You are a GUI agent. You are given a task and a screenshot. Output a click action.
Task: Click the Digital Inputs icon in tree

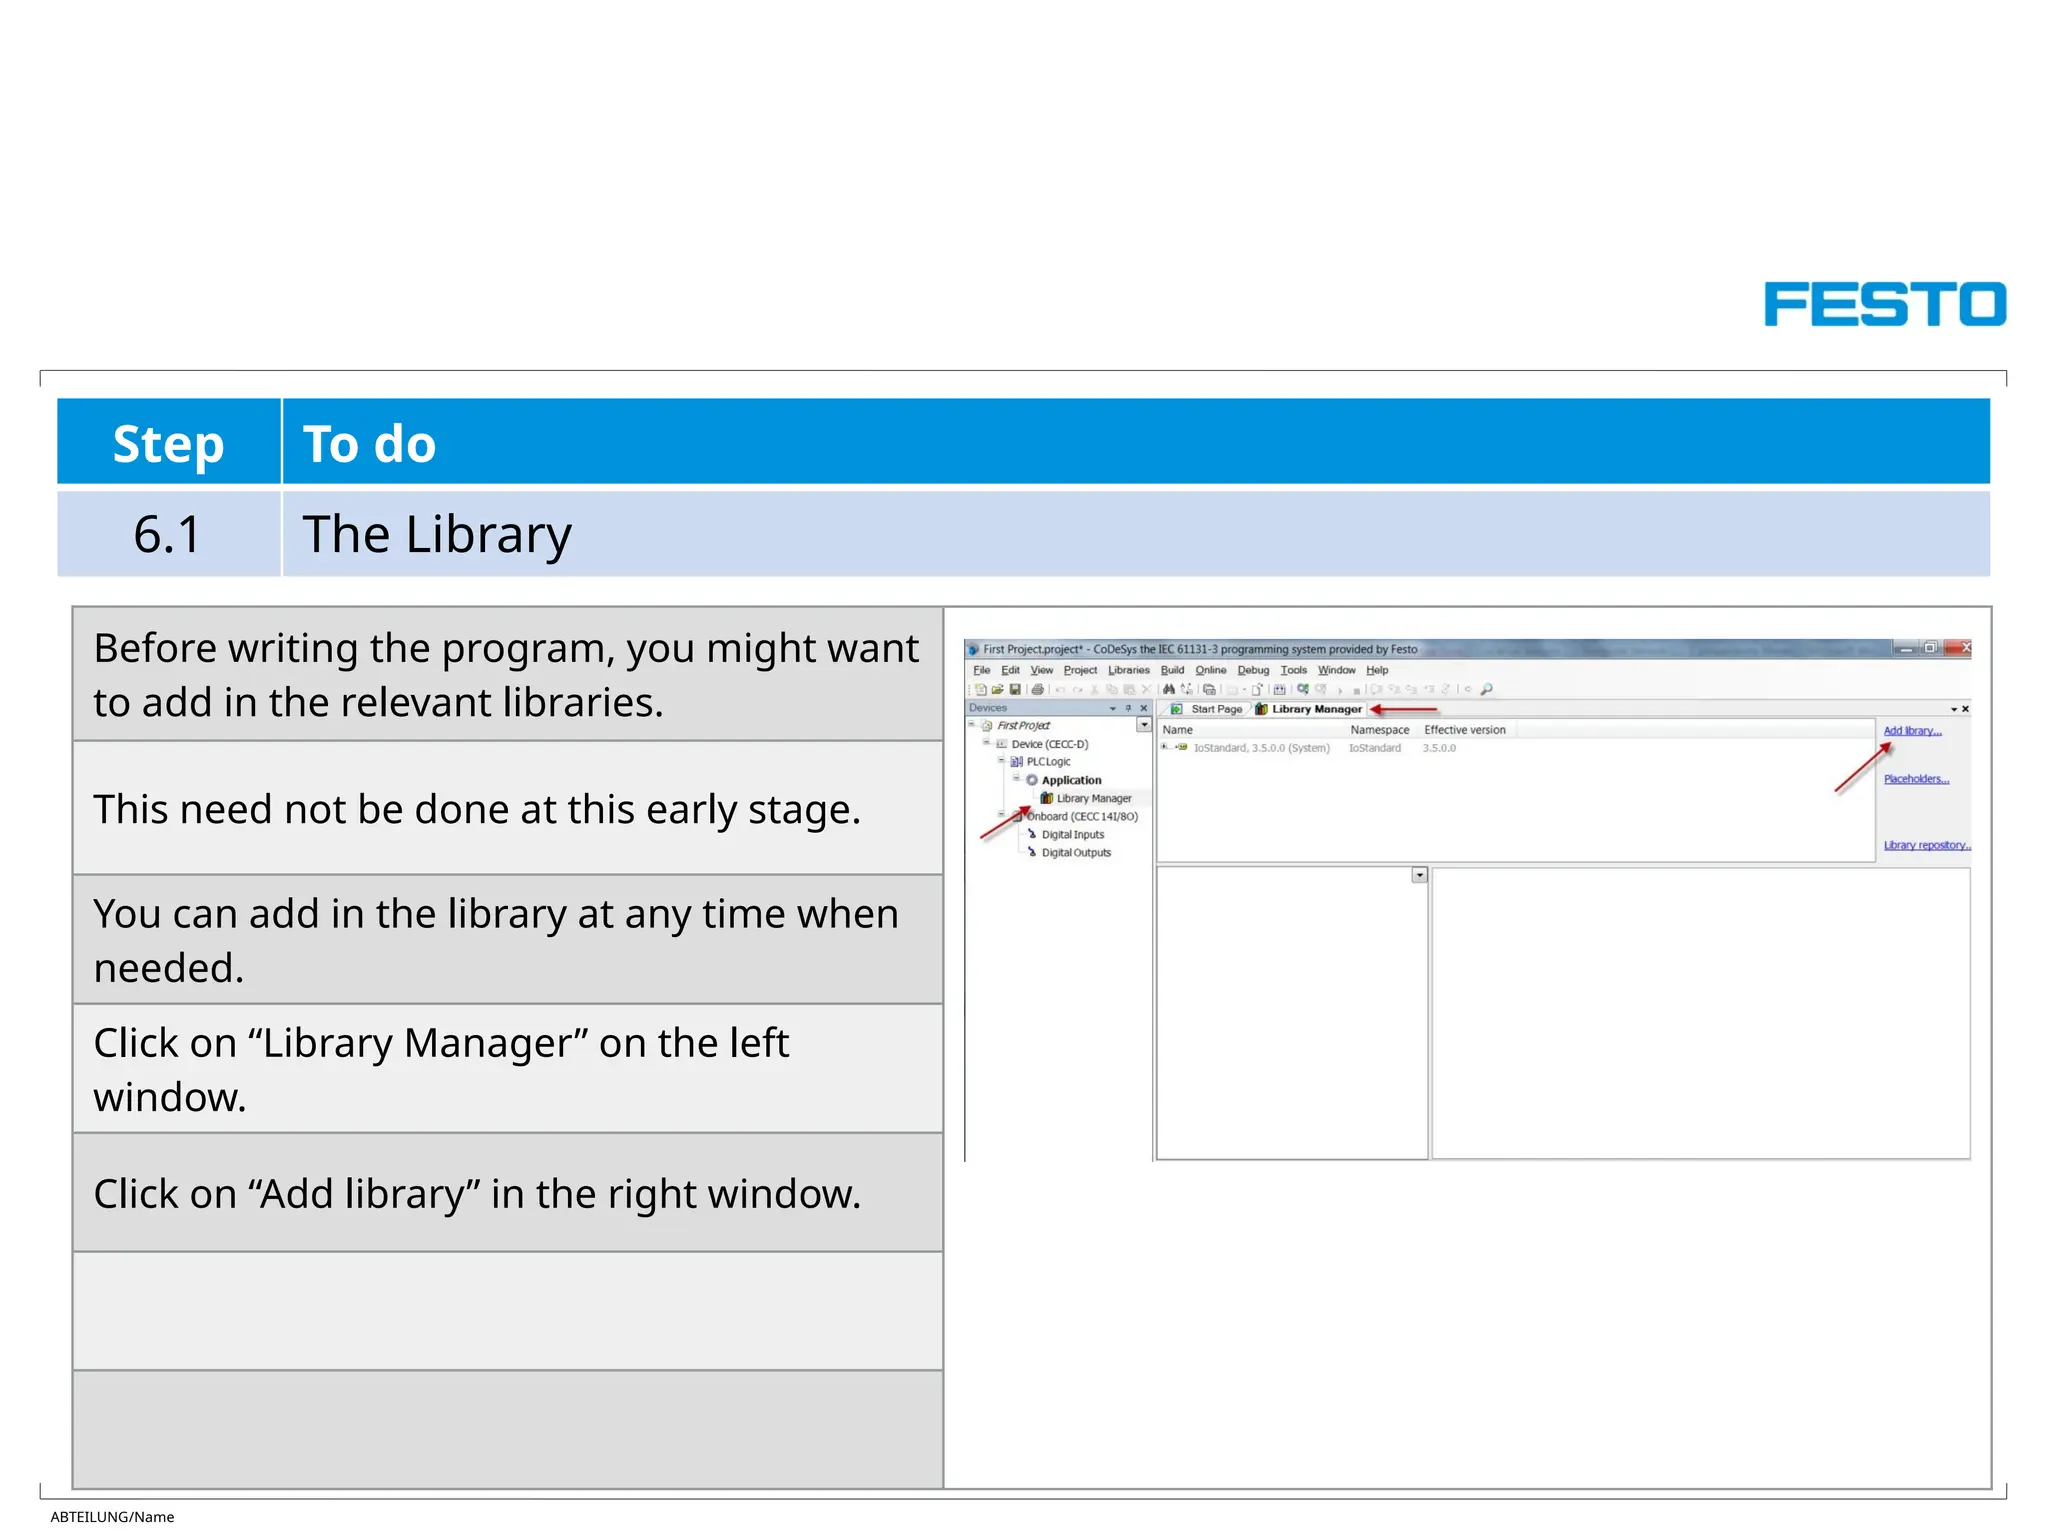[x=1032, y=834]
